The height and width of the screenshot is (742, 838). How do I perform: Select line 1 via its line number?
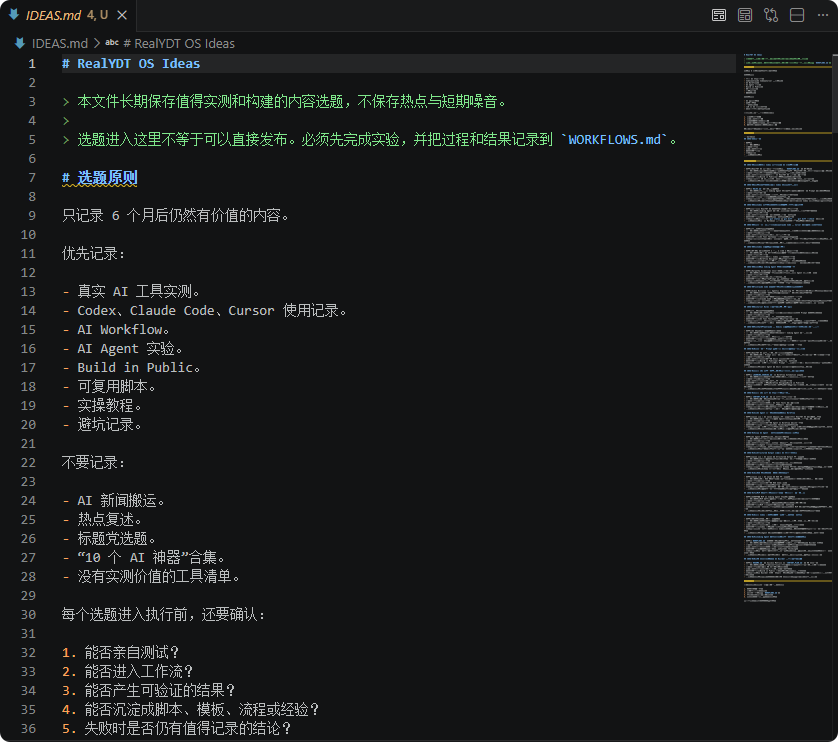tap(32, 64)
